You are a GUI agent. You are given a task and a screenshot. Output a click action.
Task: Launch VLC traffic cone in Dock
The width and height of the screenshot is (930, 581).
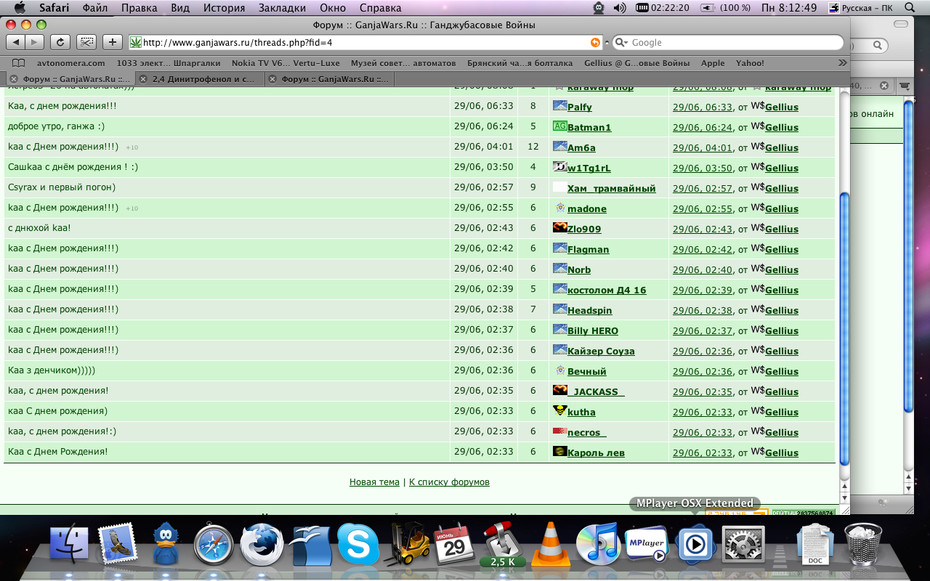pyautogui.click(x=550, y=543)
